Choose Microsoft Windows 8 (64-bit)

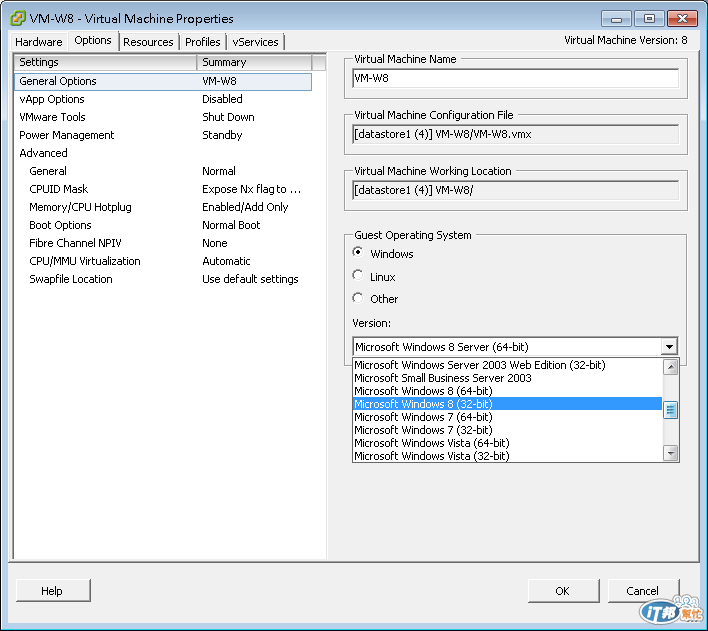(508, 391)
